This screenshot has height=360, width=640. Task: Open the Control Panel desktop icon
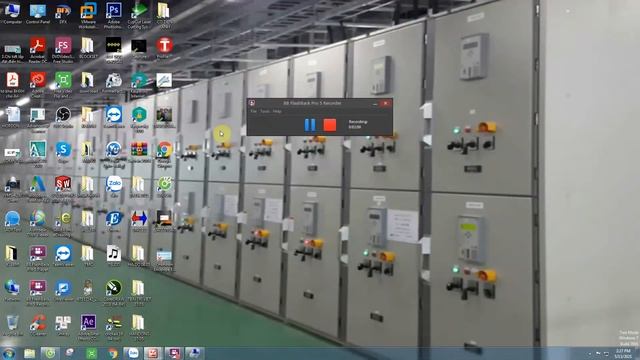[x=38, y=13]
